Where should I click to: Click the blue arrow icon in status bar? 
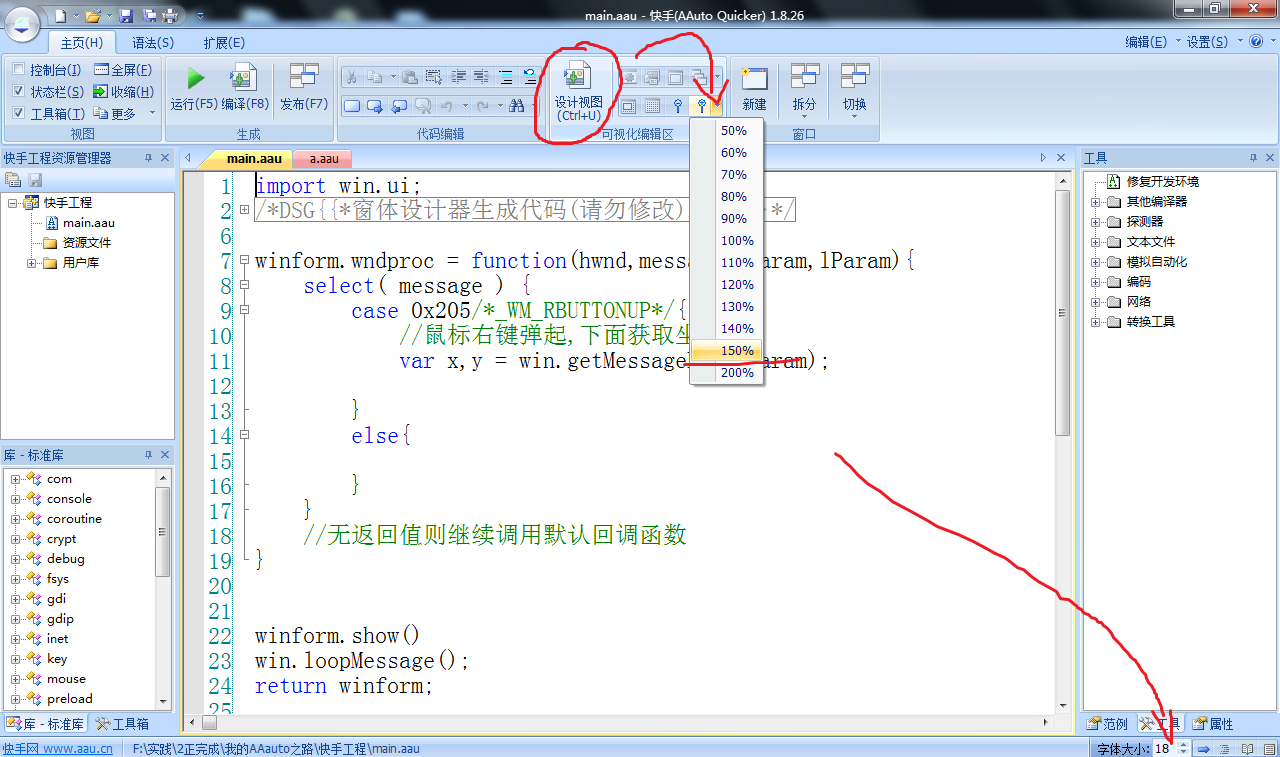[x=1204, y=748]
